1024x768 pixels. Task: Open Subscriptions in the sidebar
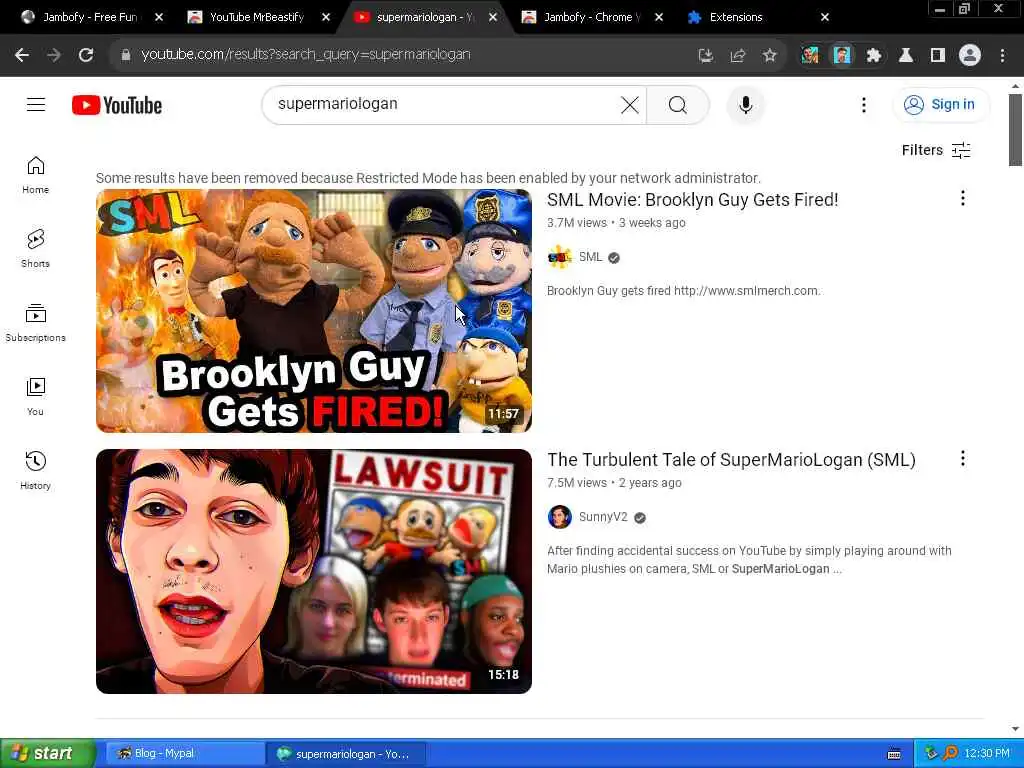pyautogui.click(x=35, y=323)
